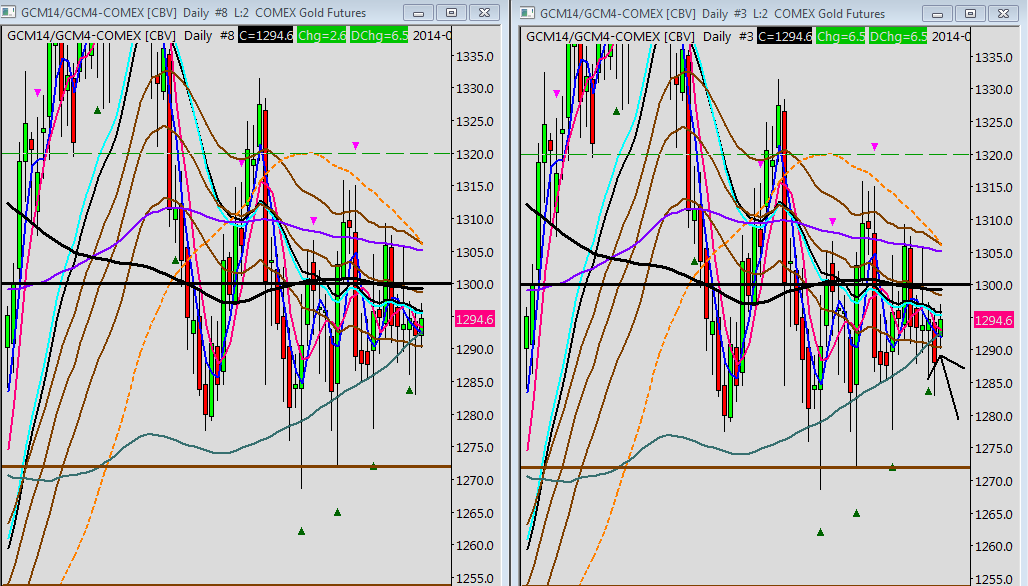Click the lowest green triangle marker in left chart

tap(302, 531)
